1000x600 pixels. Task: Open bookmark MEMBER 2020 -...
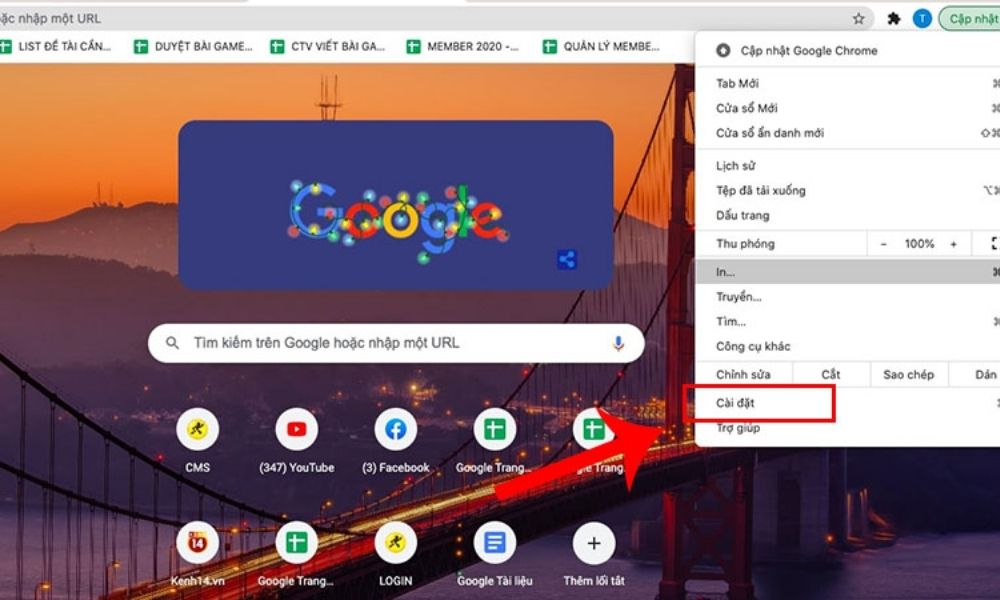[462, 46]
